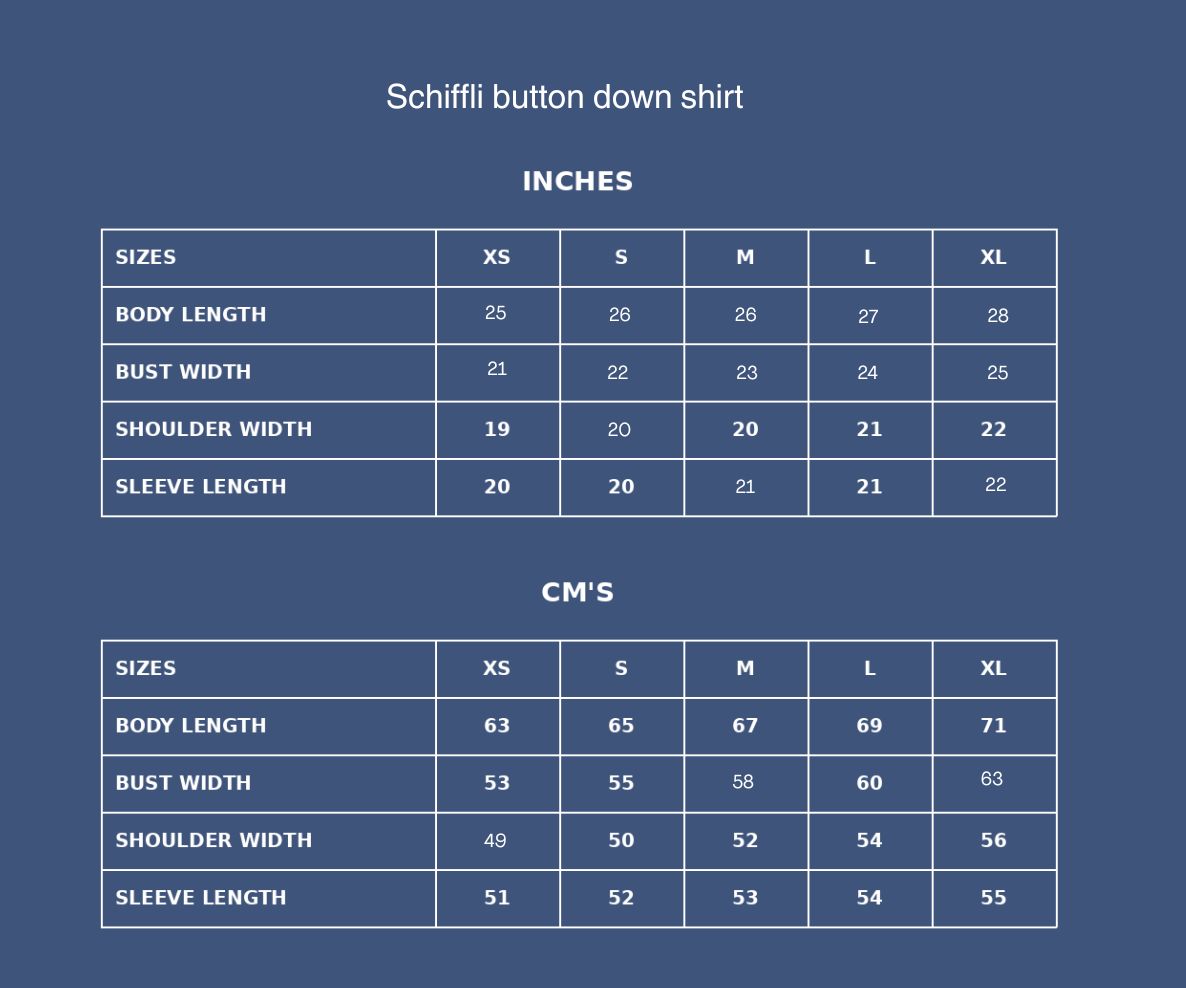This screenshot has height=988, width=1186.
Task: Click XS shoulder width value 19 in inches
Action: (497, 429)
